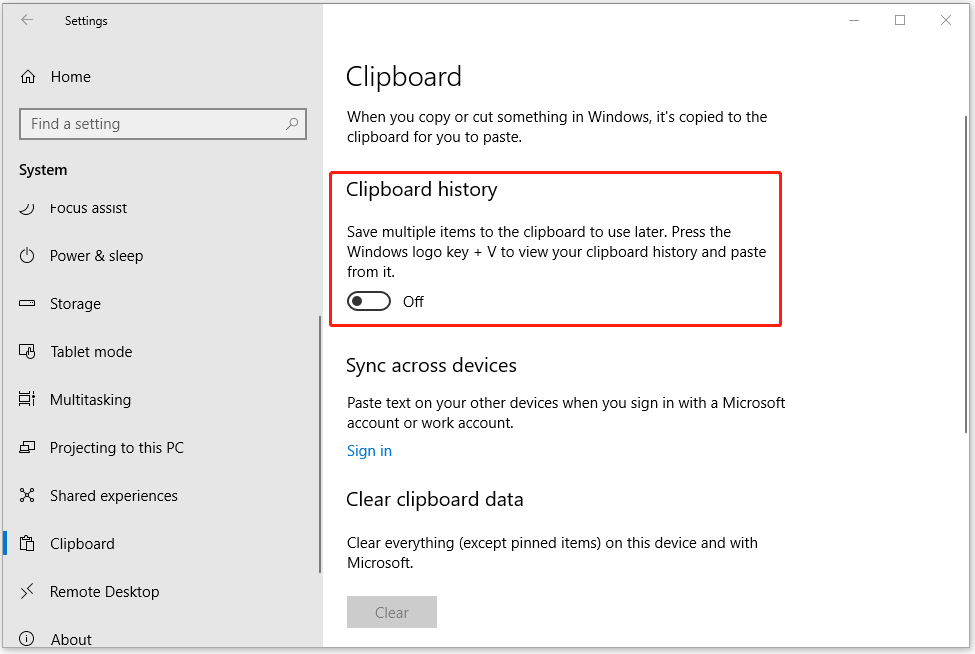This screenshot has width=975, height=654.
Task: Open Home settings page
Action: click(x=71, y=77)
